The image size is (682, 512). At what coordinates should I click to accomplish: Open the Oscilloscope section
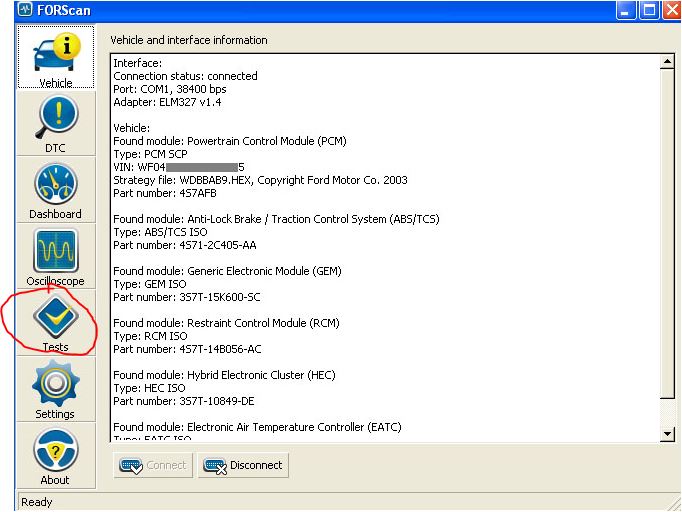56,256
